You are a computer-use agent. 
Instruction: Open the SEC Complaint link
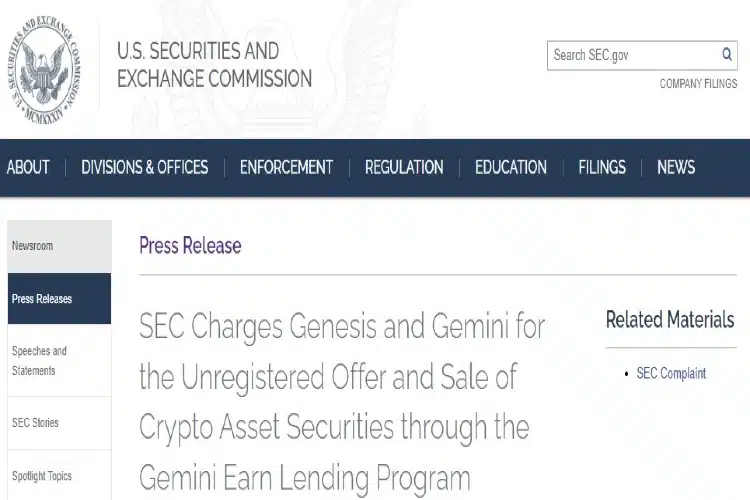[671, 373]
